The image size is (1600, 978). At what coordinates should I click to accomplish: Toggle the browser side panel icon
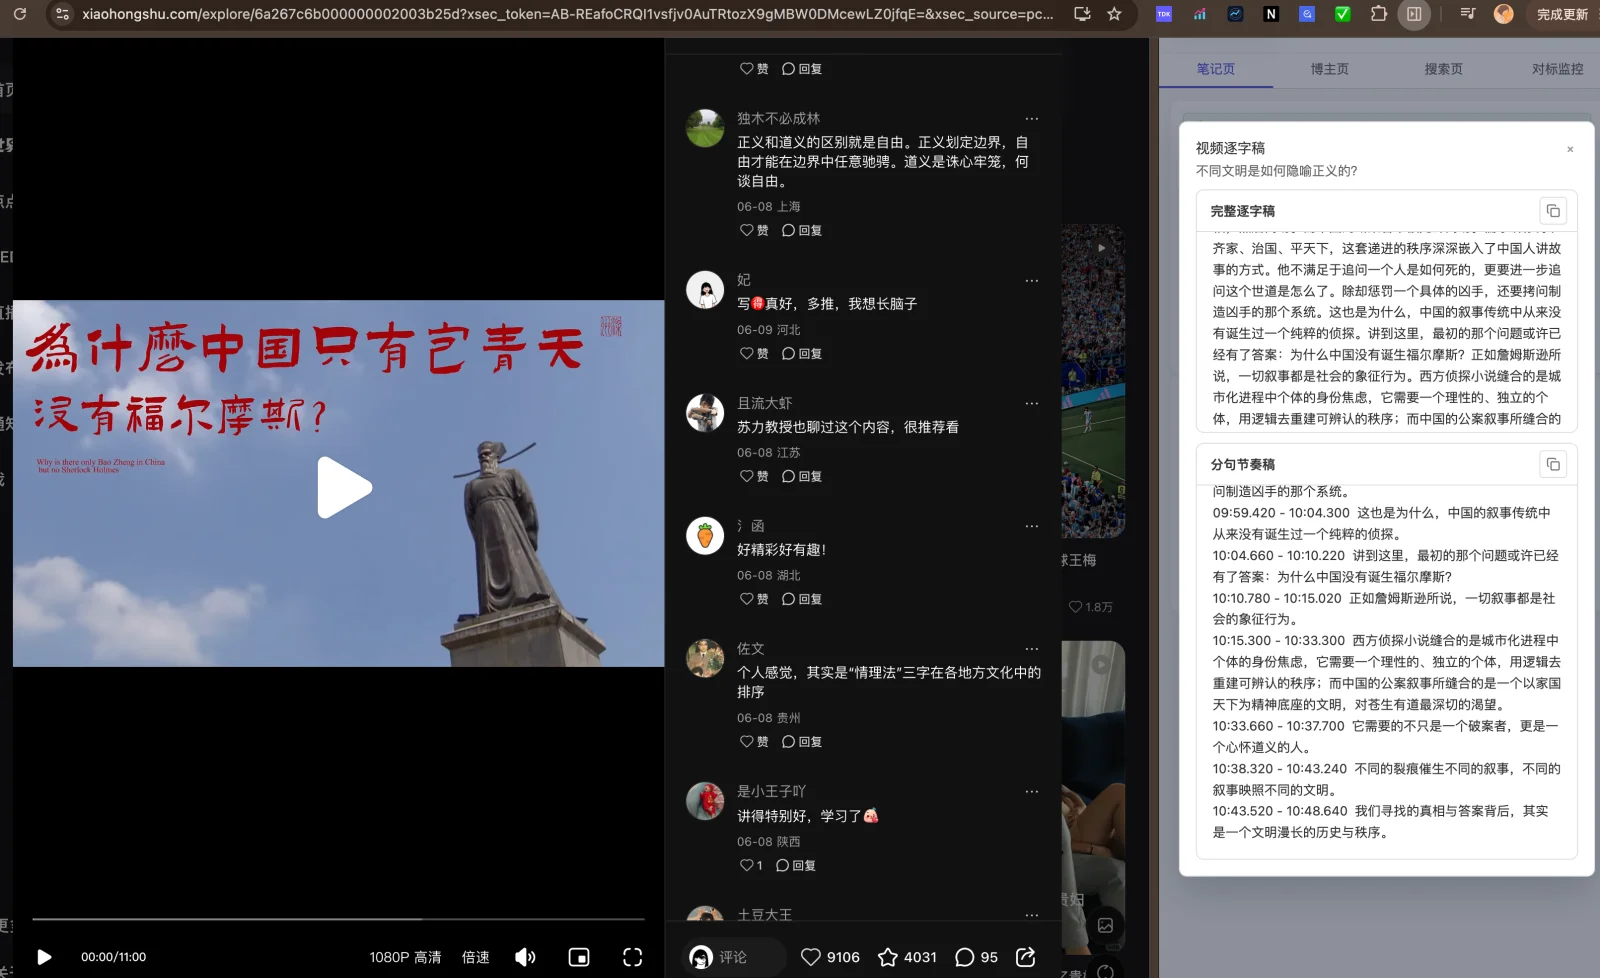[1414, 14]
